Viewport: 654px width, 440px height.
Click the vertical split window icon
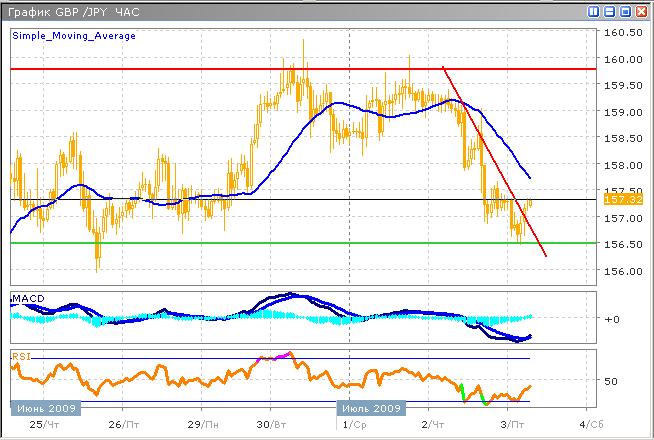tap(594, 11)
